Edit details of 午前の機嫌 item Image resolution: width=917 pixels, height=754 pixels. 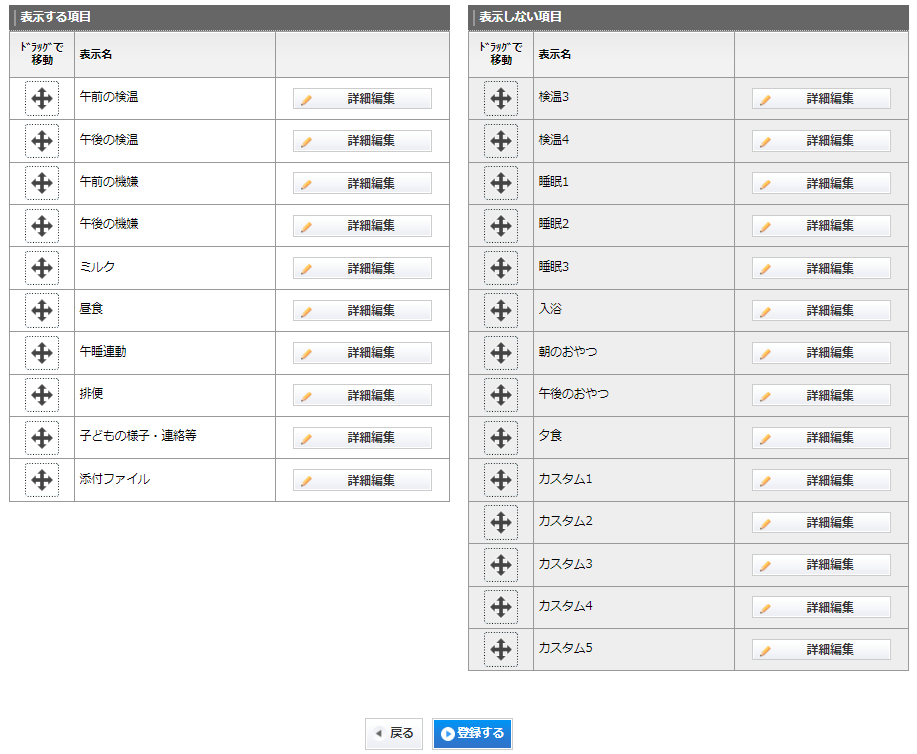coord(362,183)
